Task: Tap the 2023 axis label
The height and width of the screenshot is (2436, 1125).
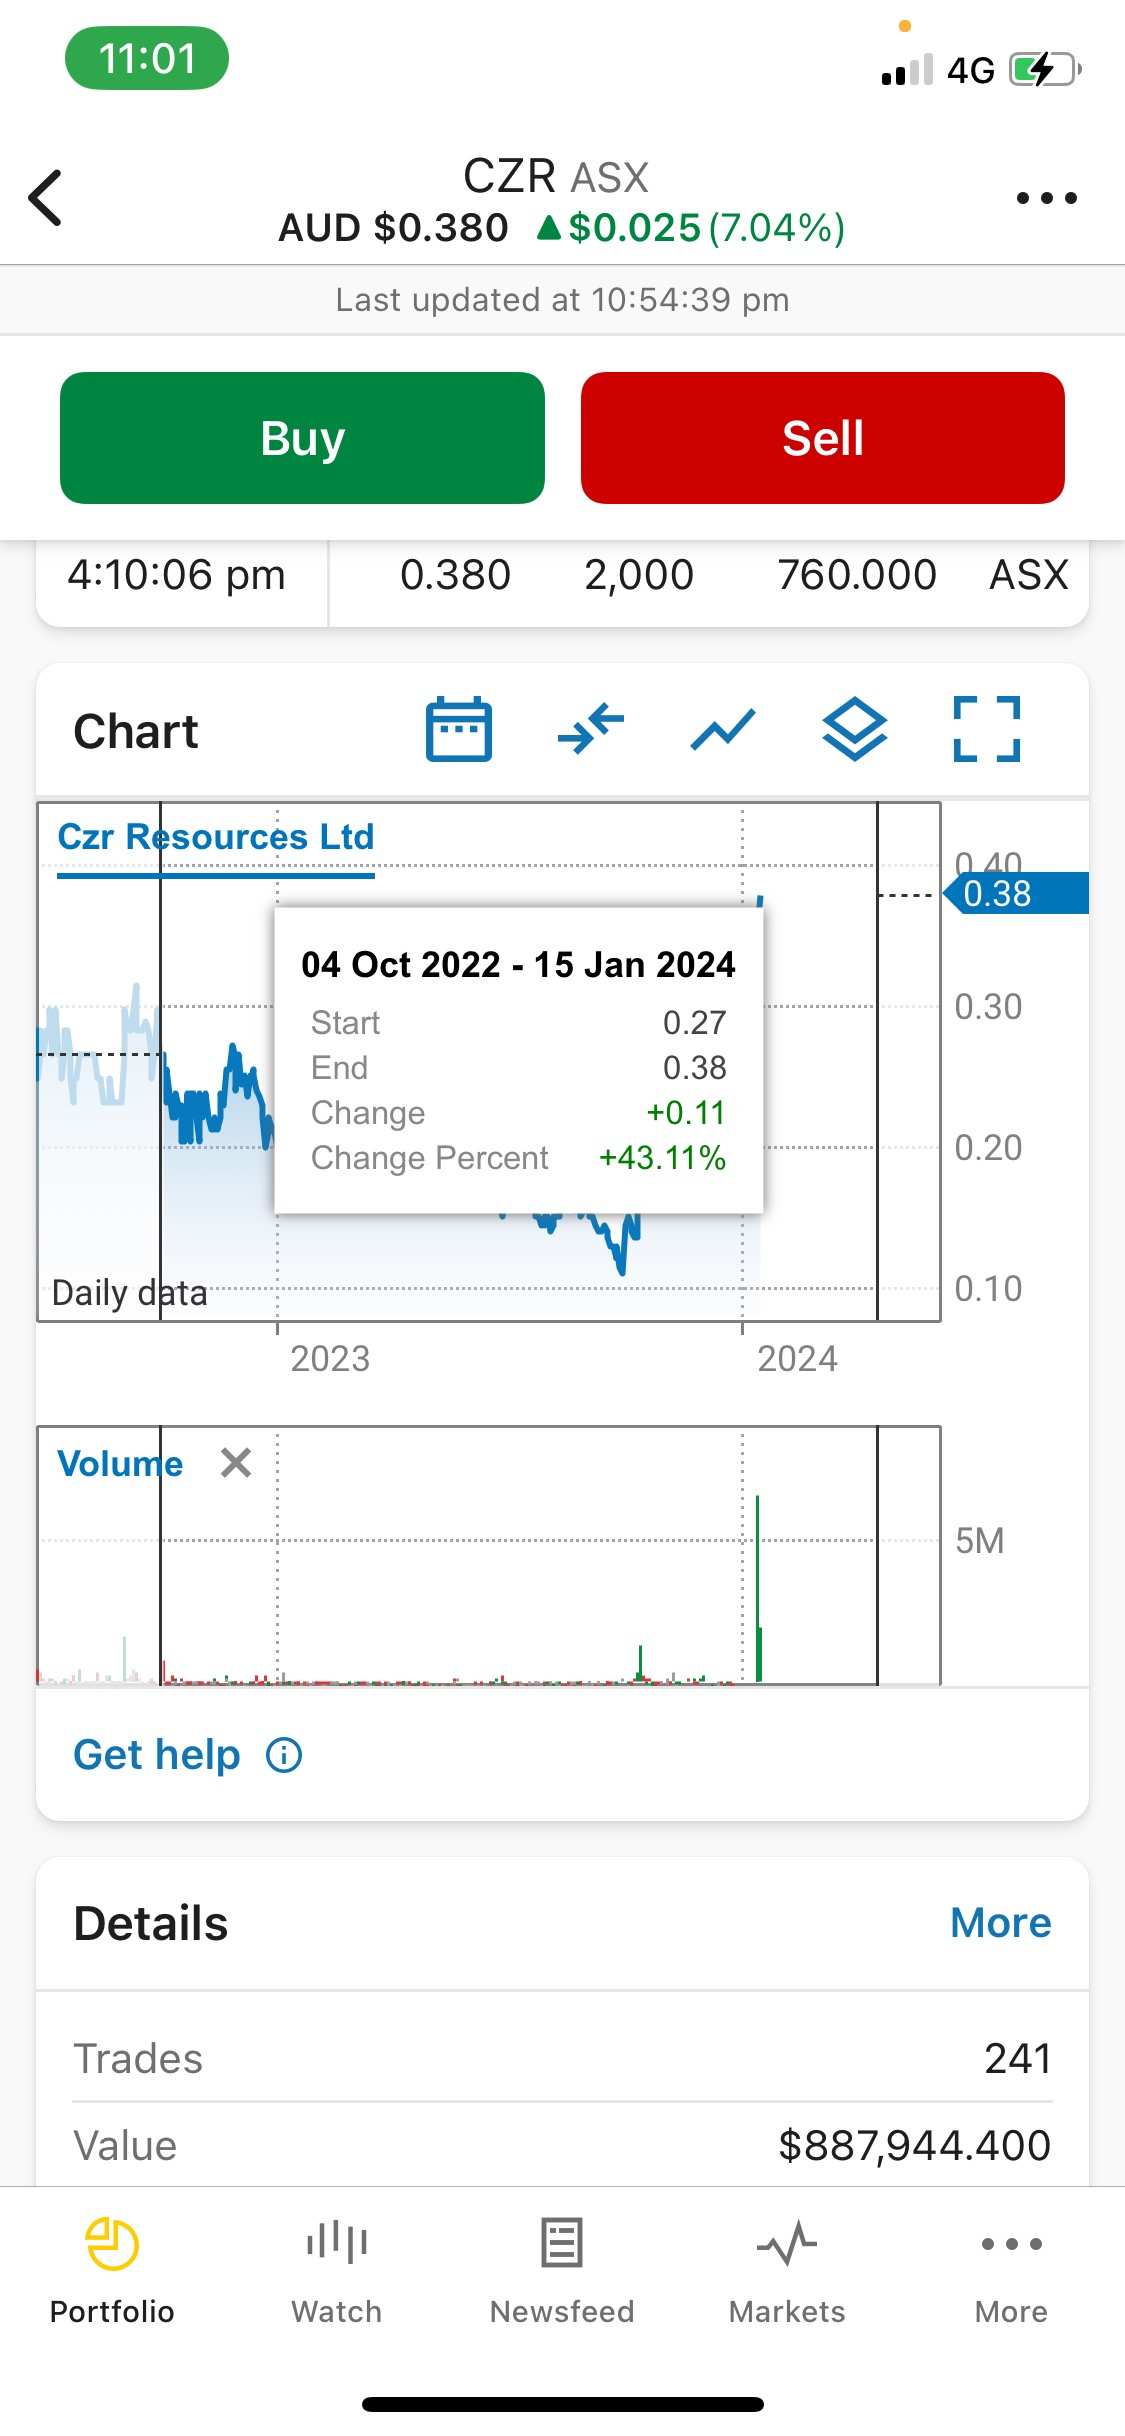Action: coord(330,1359)
